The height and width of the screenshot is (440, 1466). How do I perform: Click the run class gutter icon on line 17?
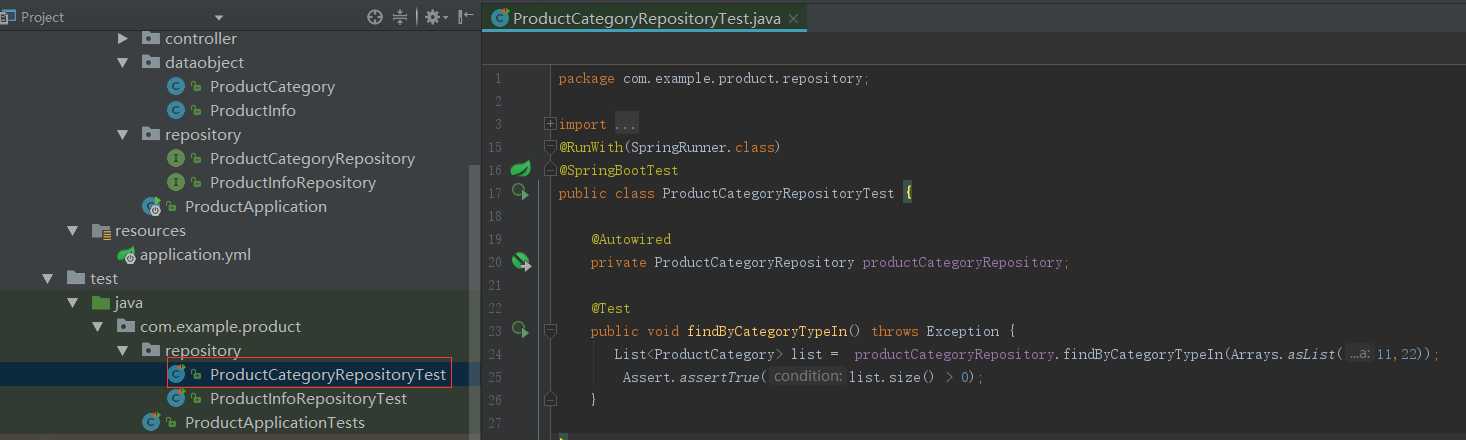click(x=520, y=192)
